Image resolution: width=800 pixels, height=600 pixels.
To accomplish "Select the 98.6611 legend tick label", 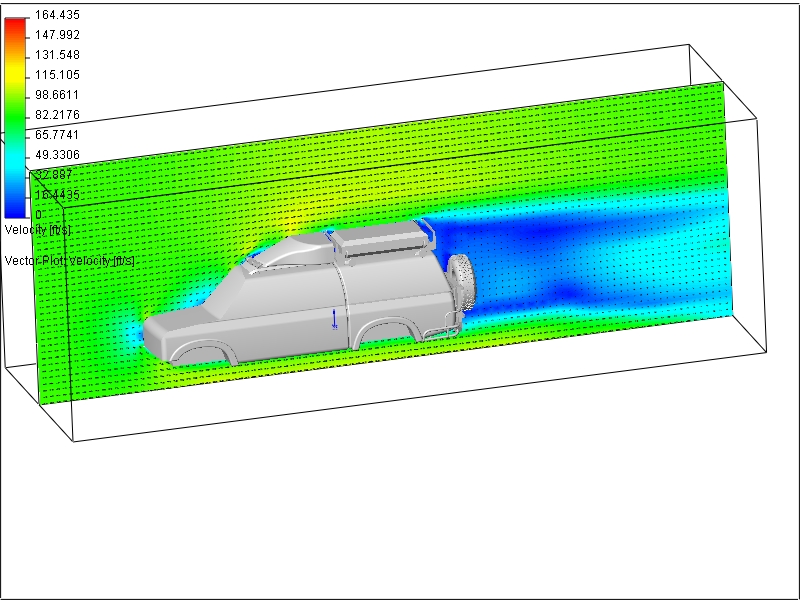I will point(58,95).
